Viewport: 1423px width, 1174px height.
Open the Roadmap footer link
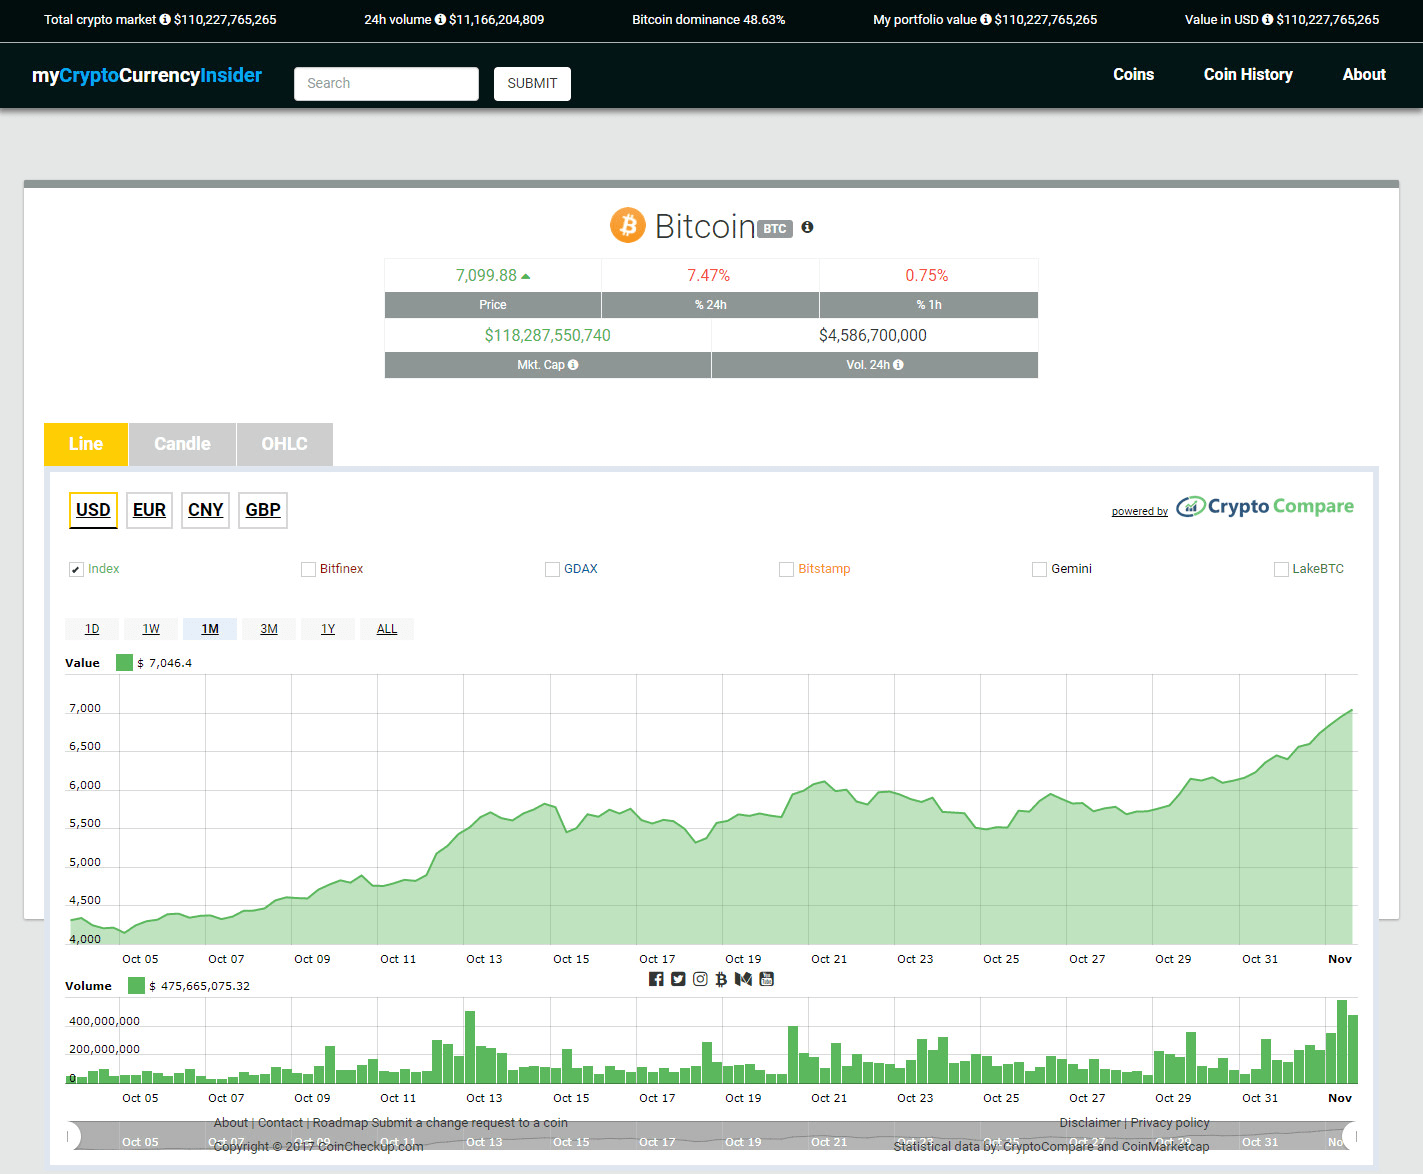[340, 1123]
